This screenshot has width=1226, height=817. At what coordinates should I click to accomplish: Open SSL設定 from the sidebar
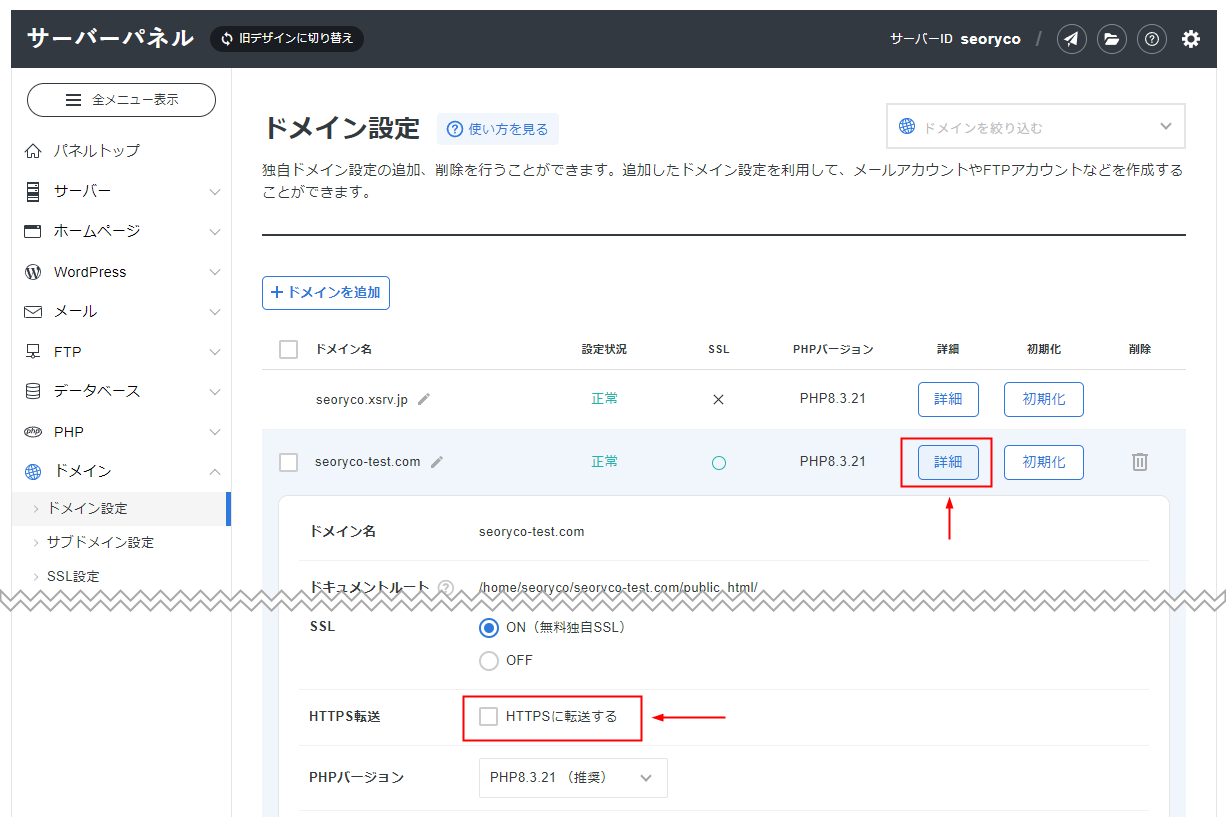[71, 576]
